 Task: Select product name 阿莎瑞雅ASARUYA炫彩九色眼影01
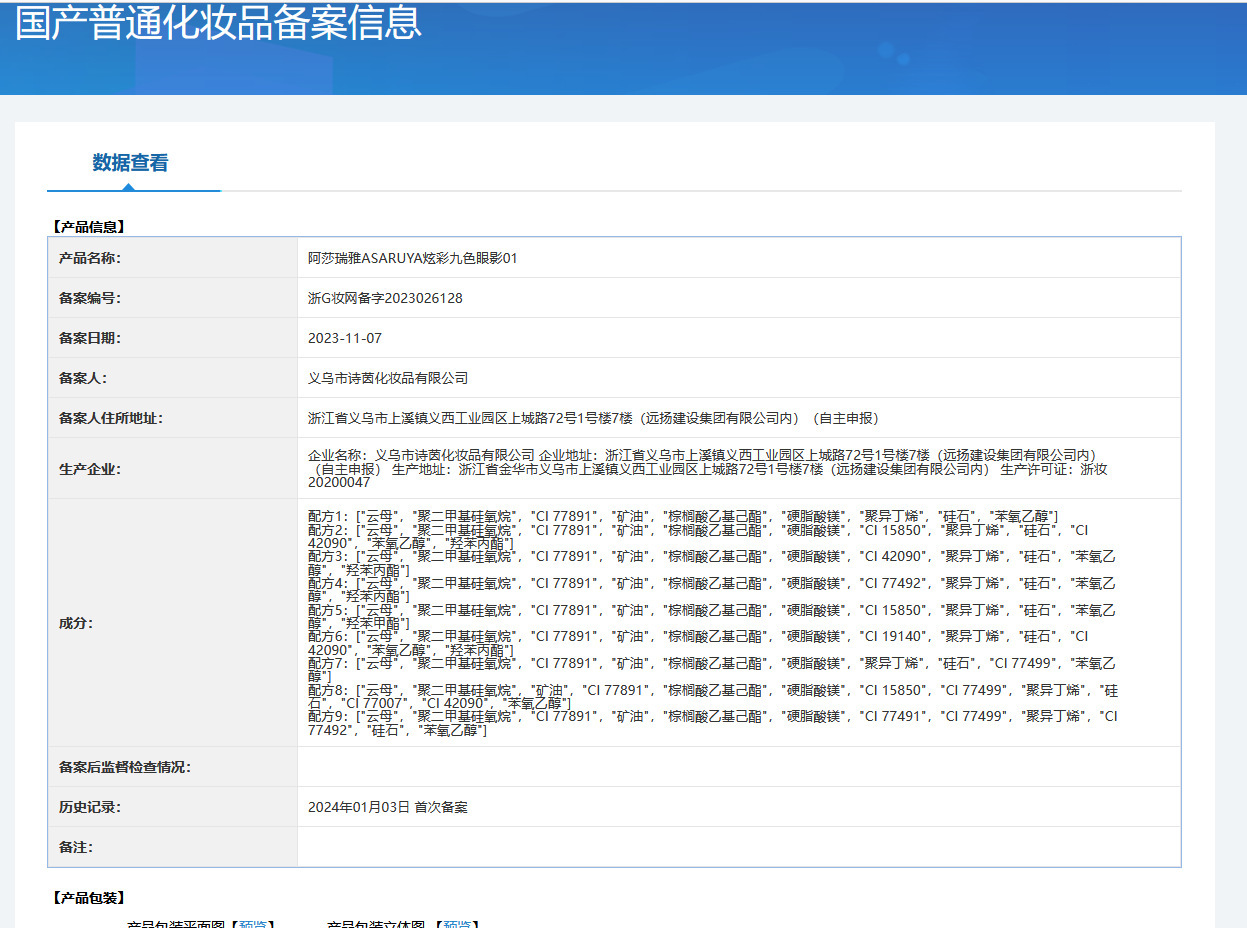[x=413, y=258]
